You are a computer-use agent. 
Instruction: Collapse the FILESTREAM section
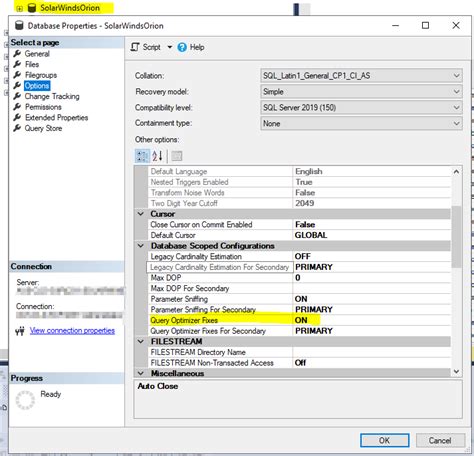[x=141, y=341]
